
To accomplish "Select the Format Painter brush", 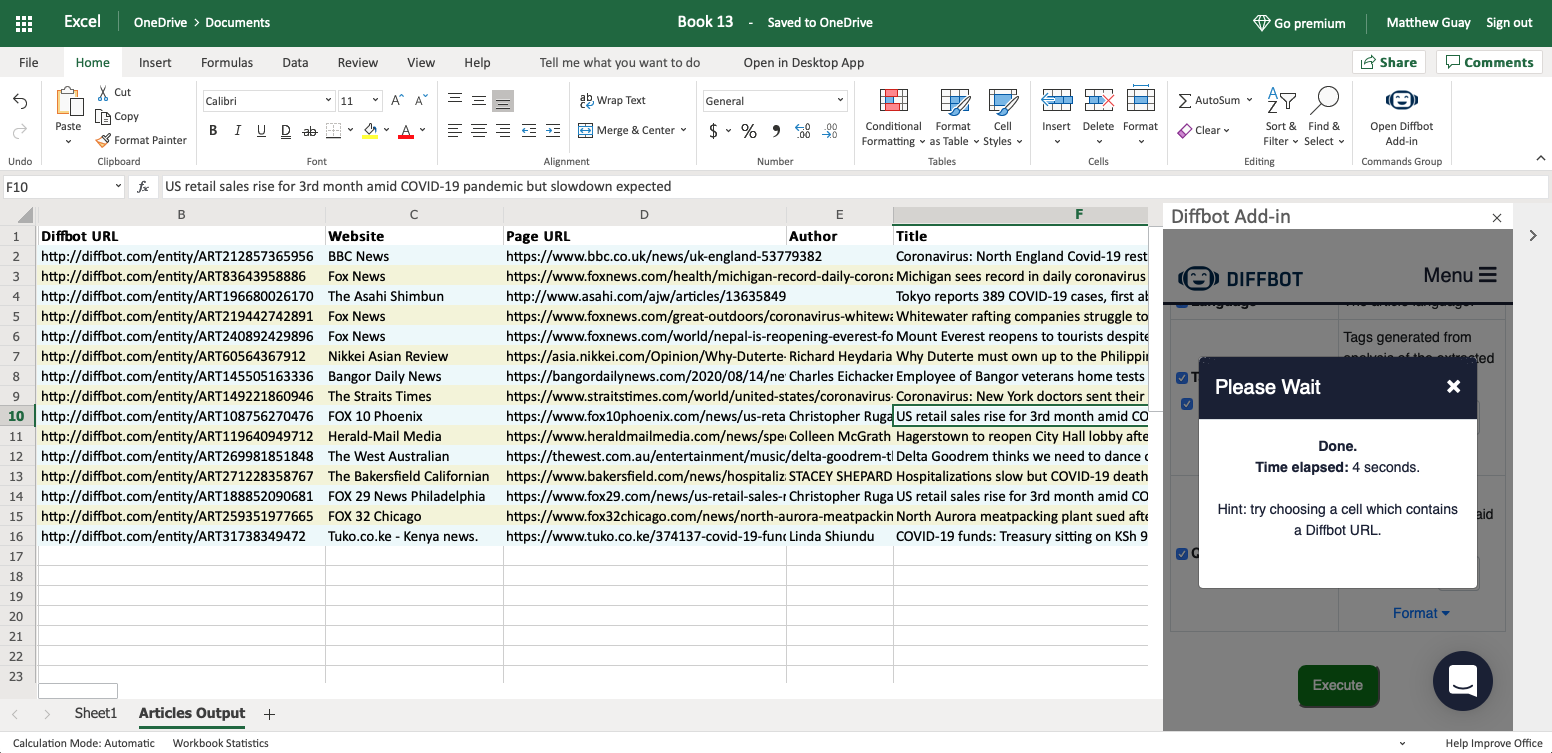I will click(103, 140).
